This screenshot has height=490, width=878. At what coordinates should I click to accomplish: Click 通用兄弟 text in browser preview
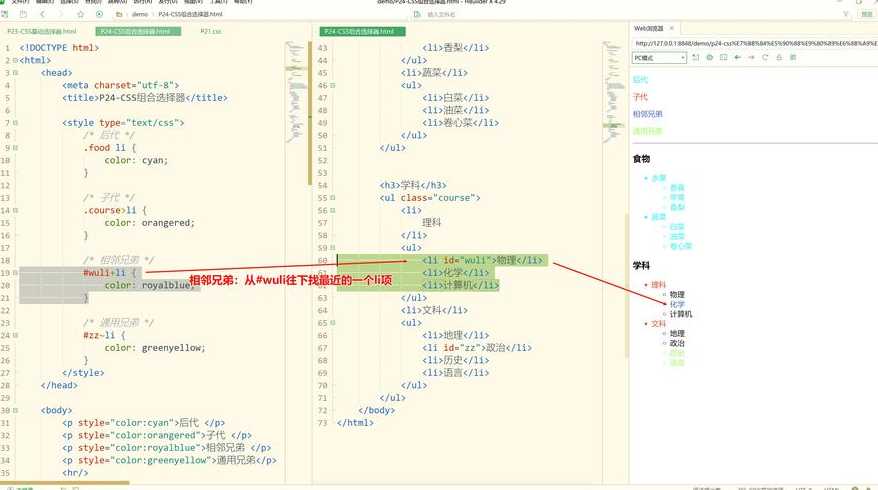click(x=647, y=131)
